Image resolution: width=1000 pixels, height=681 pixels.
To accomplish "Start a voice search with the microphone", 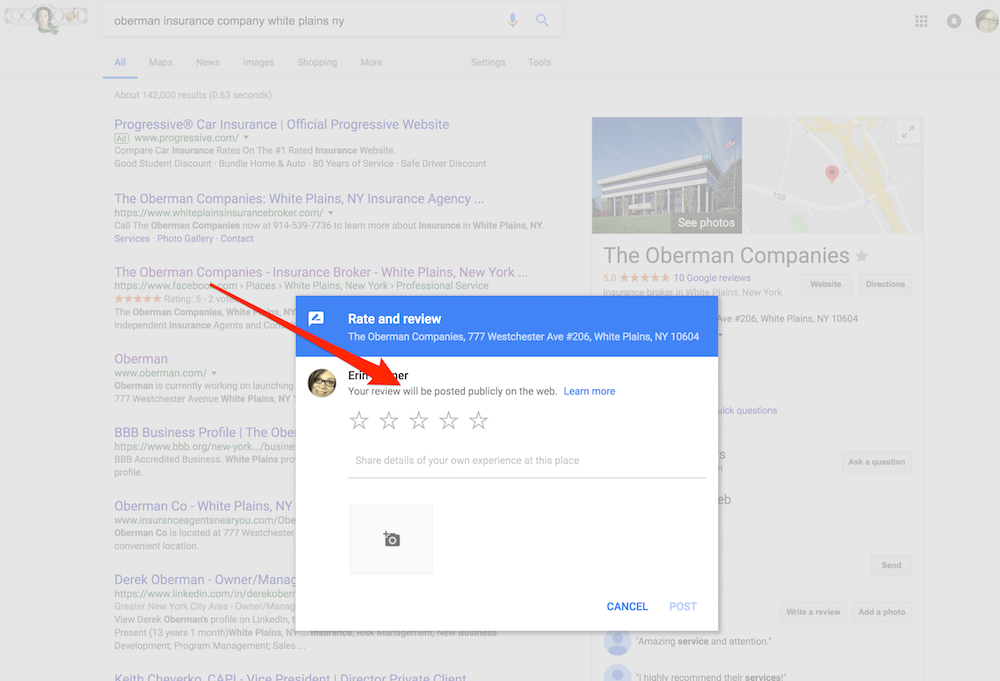I will (513, 20).
